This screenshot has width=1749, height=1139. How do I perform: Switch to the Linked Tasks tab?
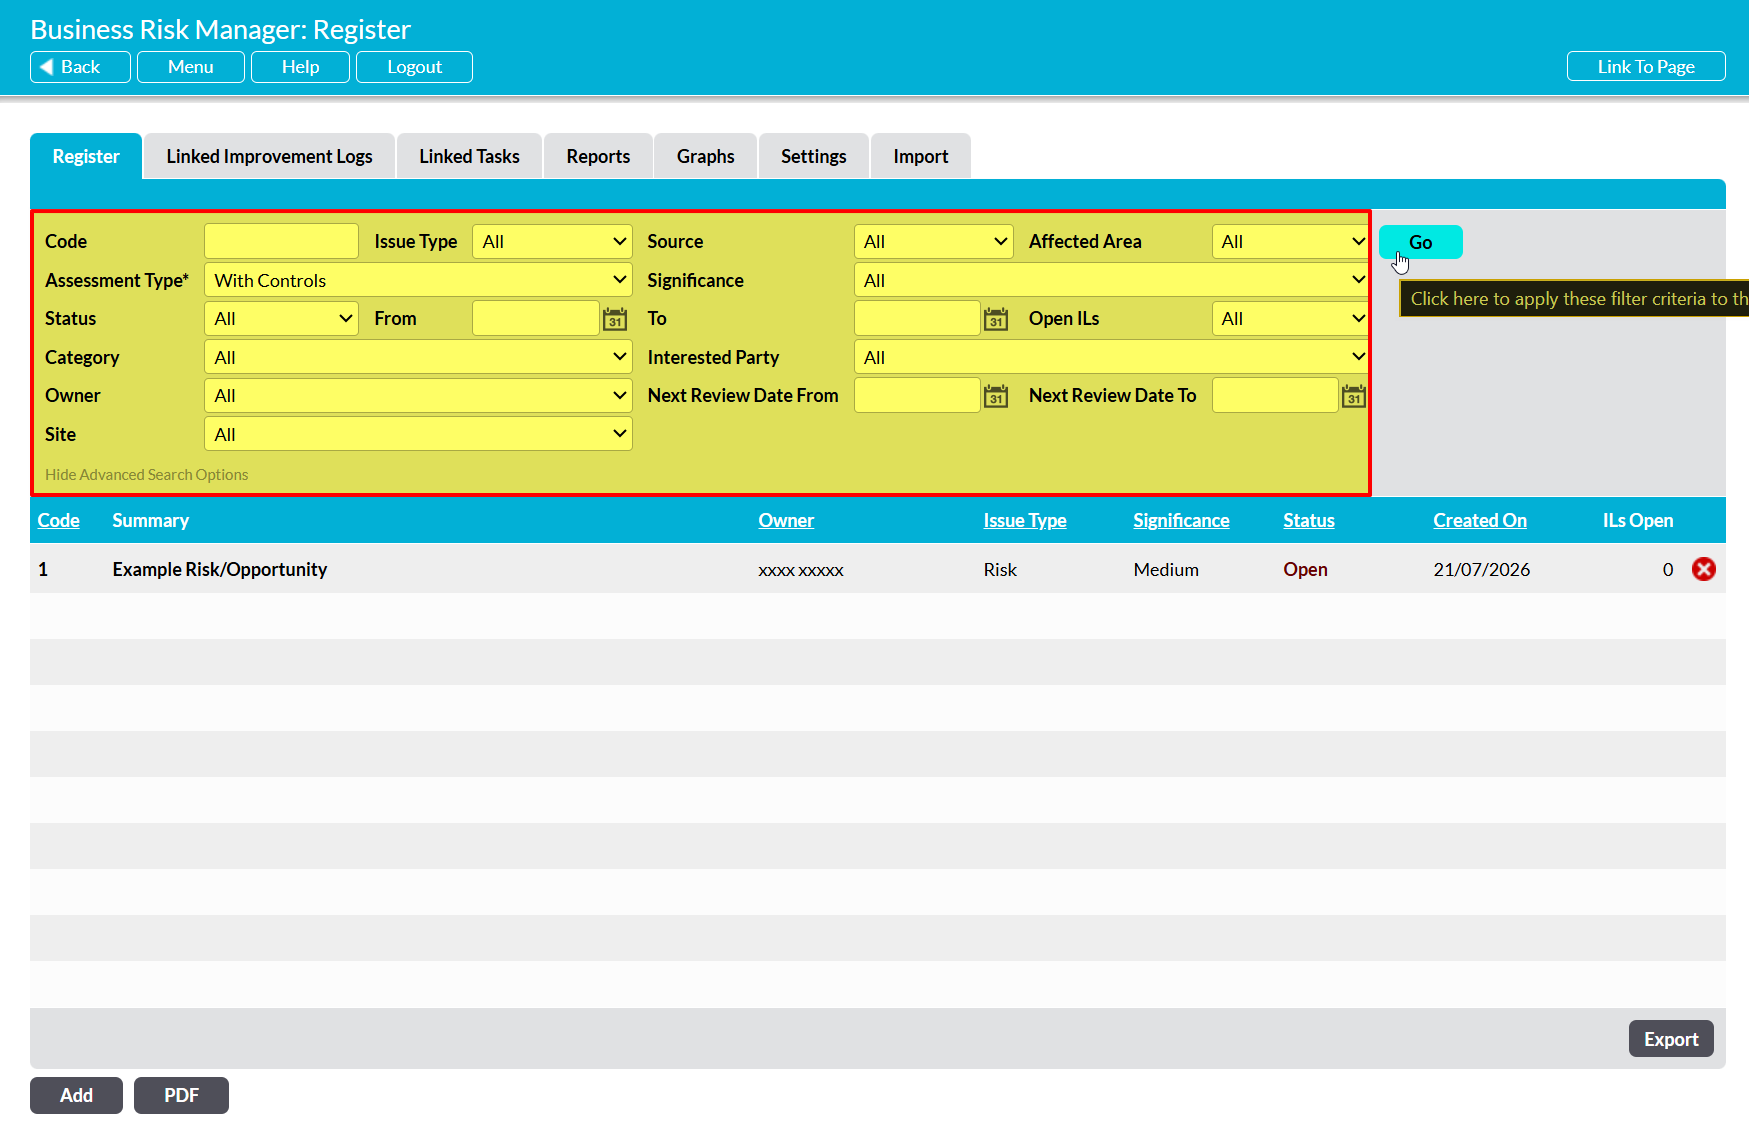click(469, 156)
